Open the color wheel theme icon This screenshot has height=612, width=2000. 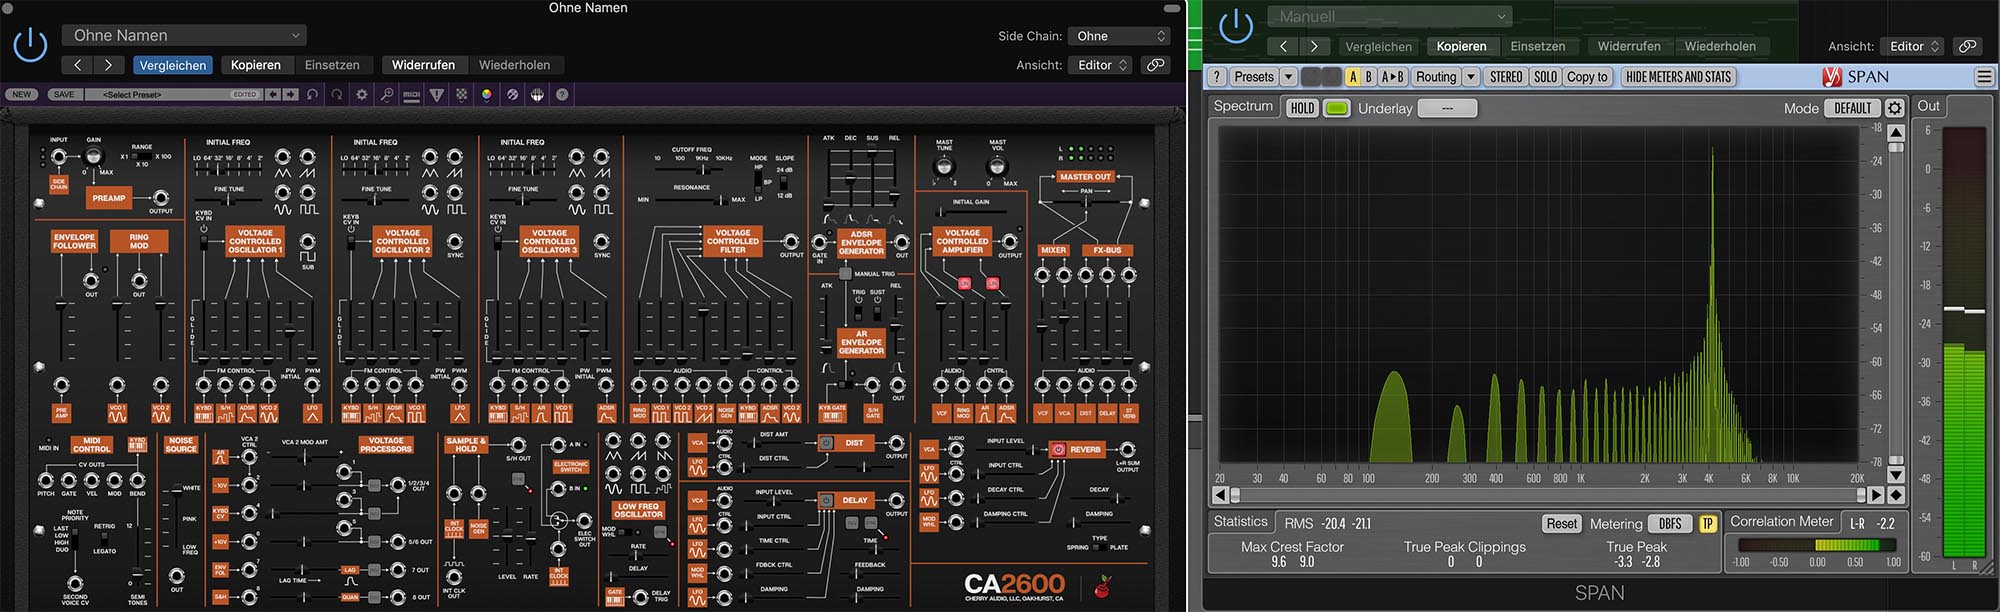pyautogui.click(x=487, y=94)
